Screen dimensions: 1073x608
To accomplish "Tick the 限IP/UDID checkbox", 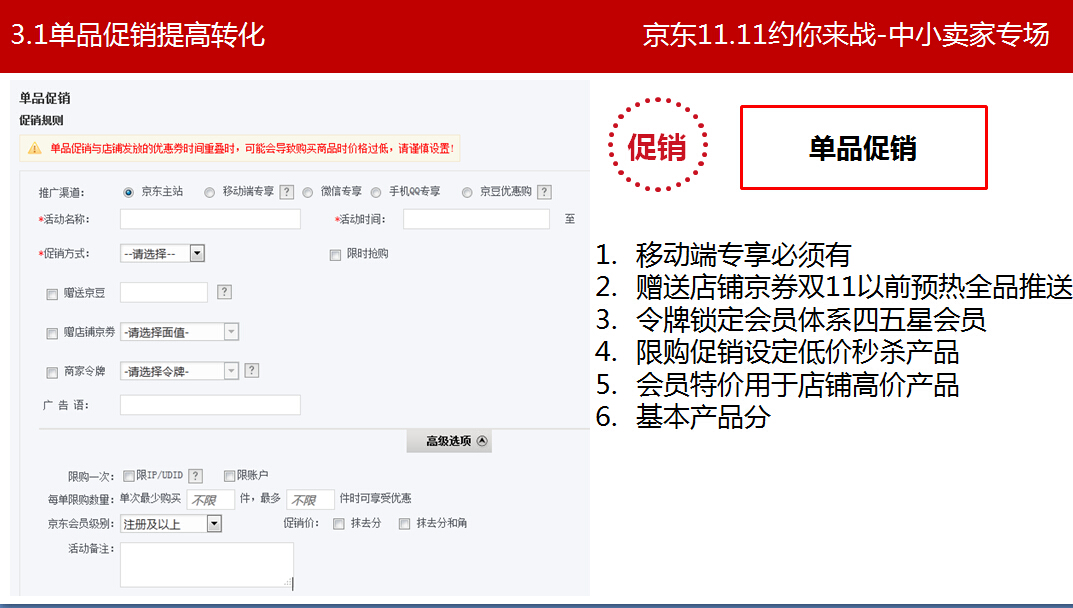I will [x=129, y=476].
